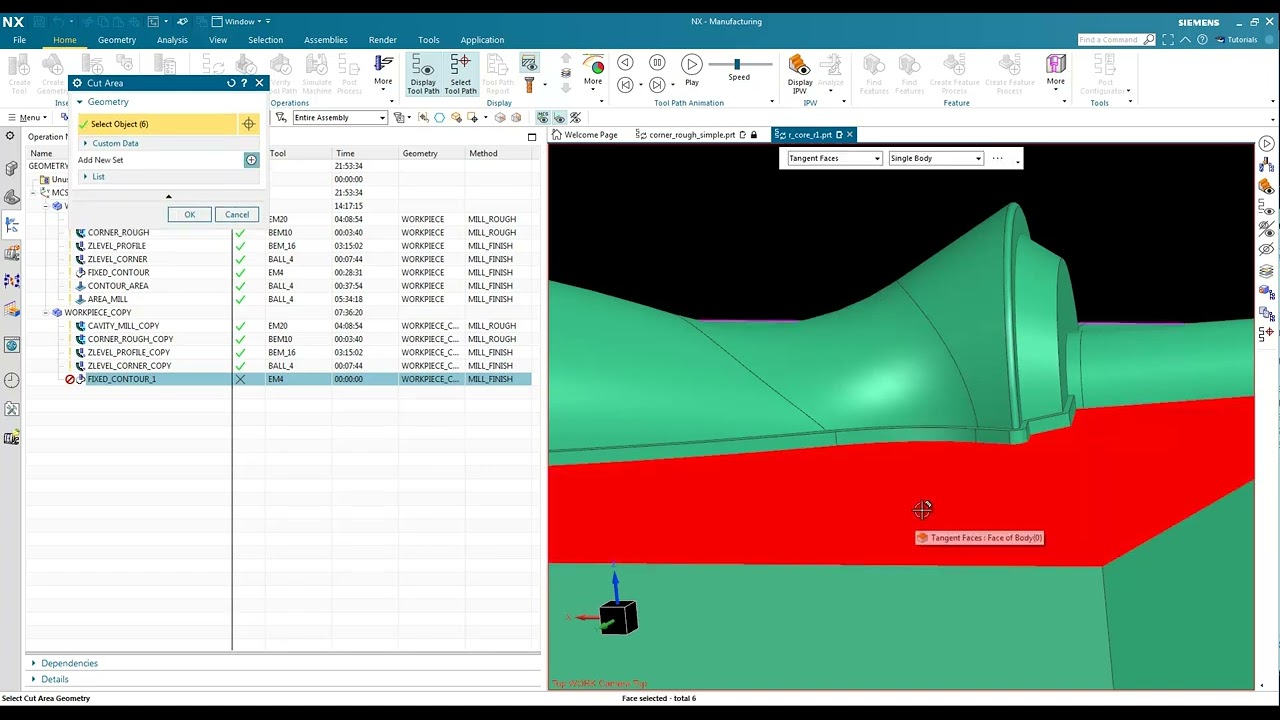Switch to the Render tab
Image resolution: width=1280 pixels, height=720 pixels.
point(383,40)
